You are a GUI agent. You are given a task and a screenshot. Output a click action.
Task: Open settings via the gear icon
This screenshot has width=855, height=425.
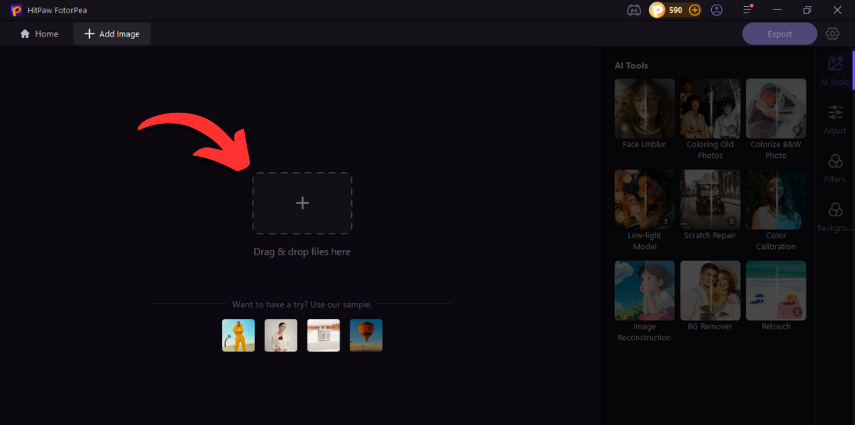click(832, 34)
